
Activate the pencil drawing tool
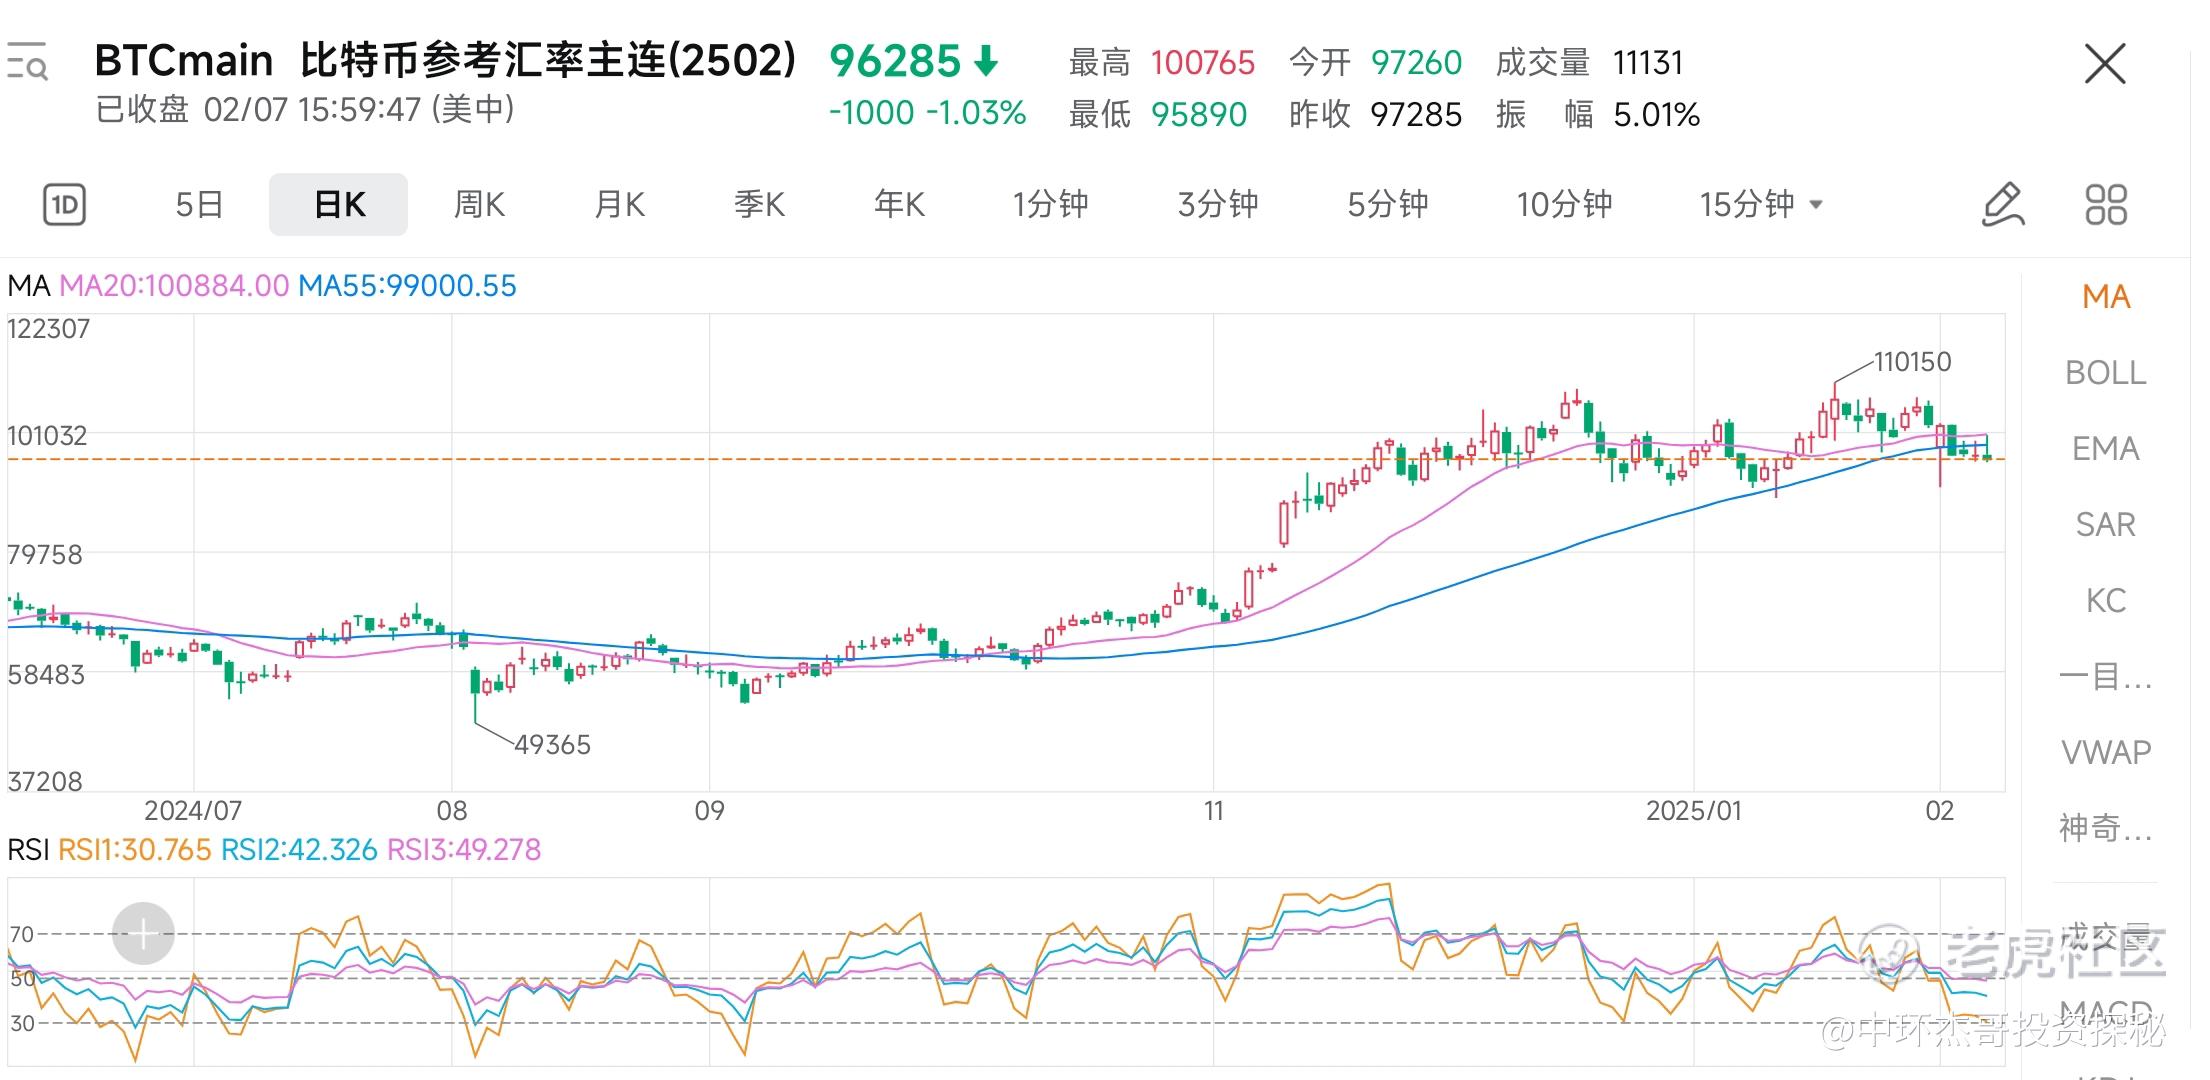tap(2003, 205)
